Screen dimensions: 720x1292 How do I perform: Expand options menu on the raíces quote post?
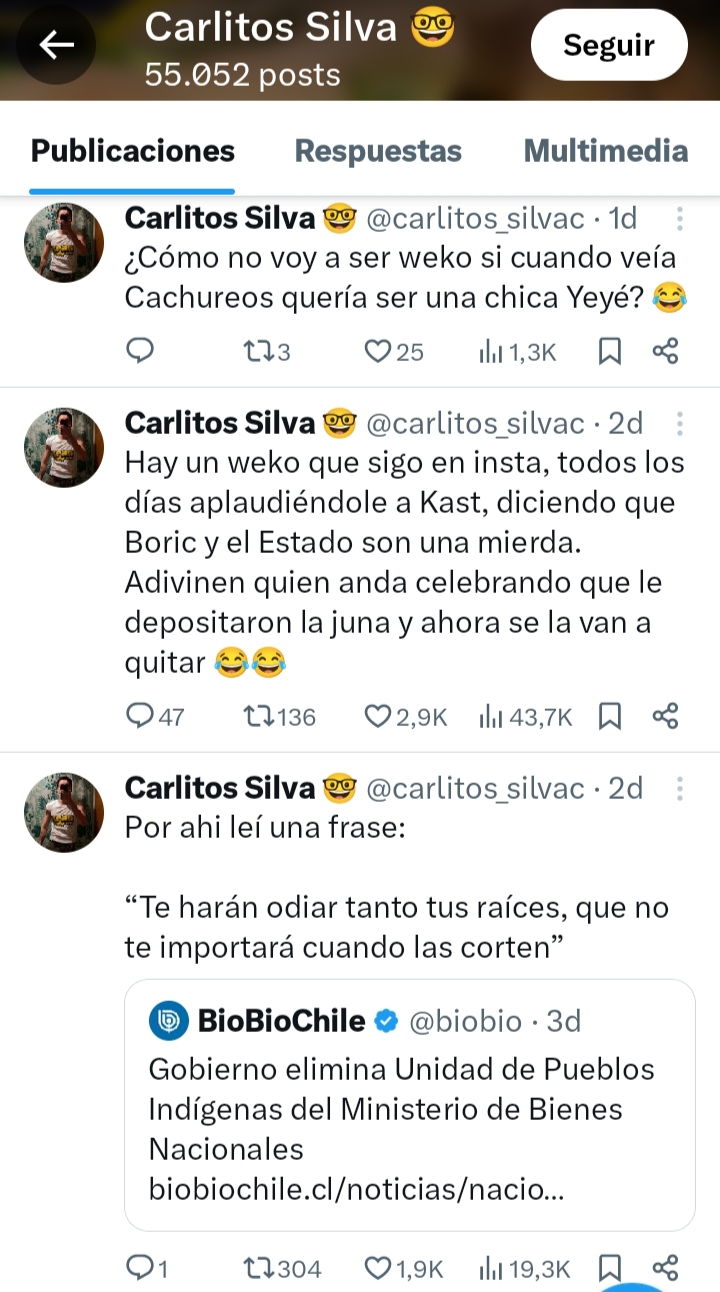[x=680, y=789]
